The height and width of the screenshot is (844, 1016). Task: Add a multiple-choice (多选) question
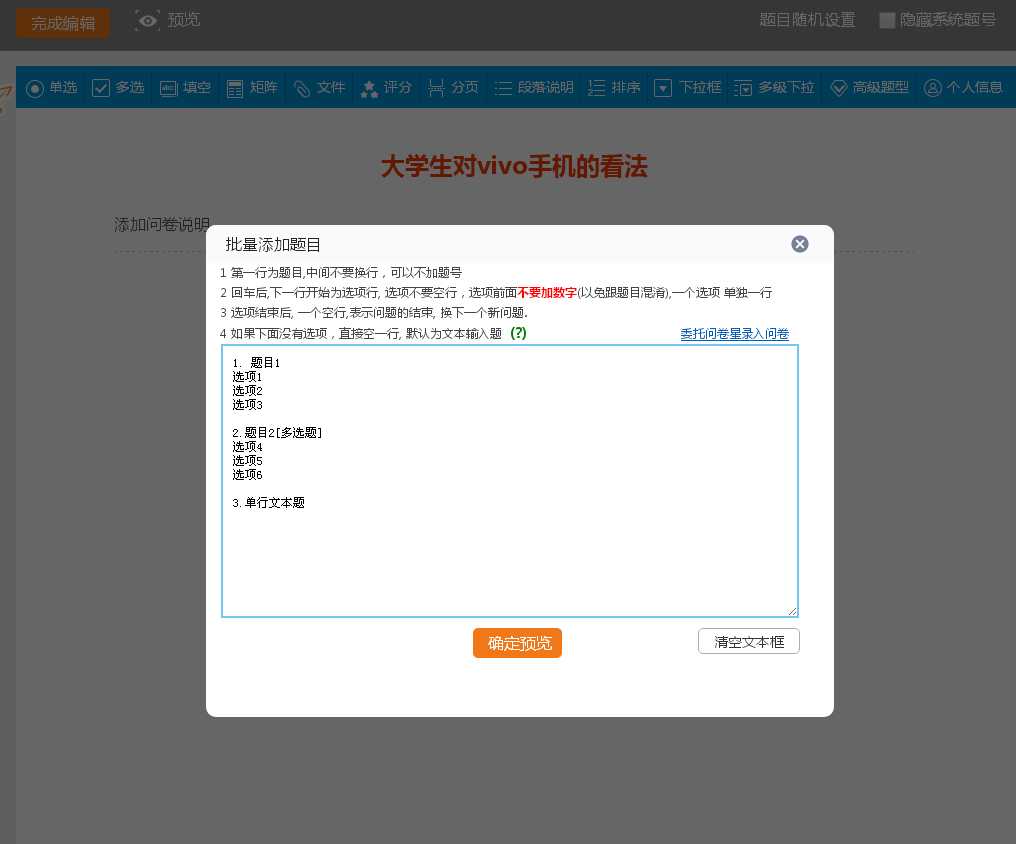(119, 87)
